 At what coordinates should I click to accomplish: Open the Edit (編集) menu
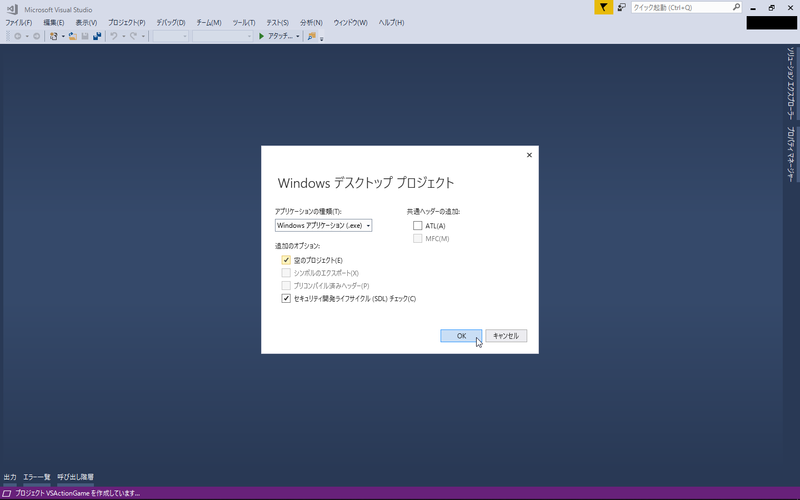click(x=54, y=22)
